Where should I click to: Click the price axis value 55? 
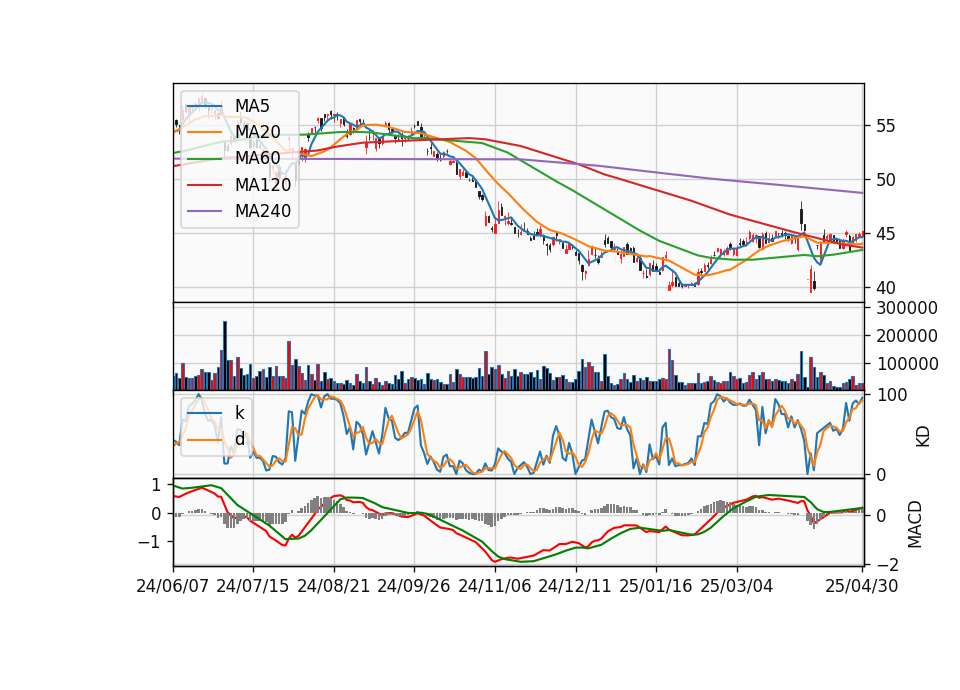(885, 126)
